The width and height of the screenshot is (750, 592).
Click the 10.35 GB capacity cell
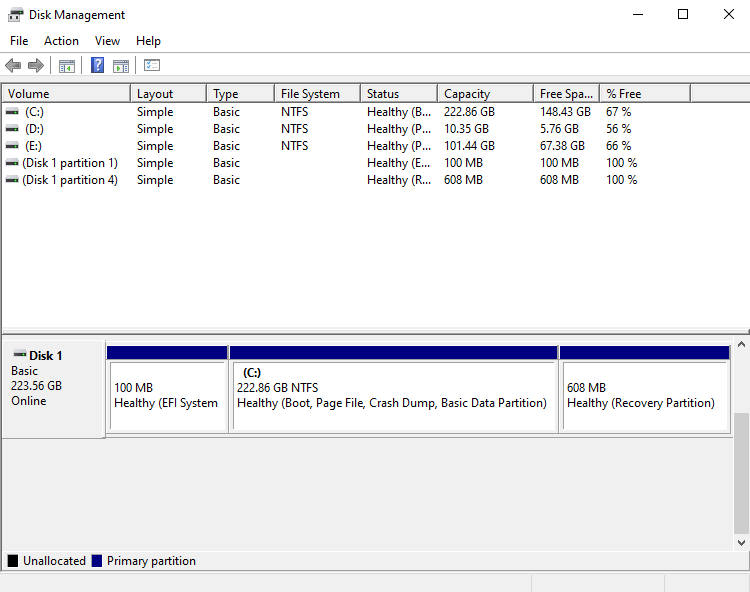pos(466,129)
